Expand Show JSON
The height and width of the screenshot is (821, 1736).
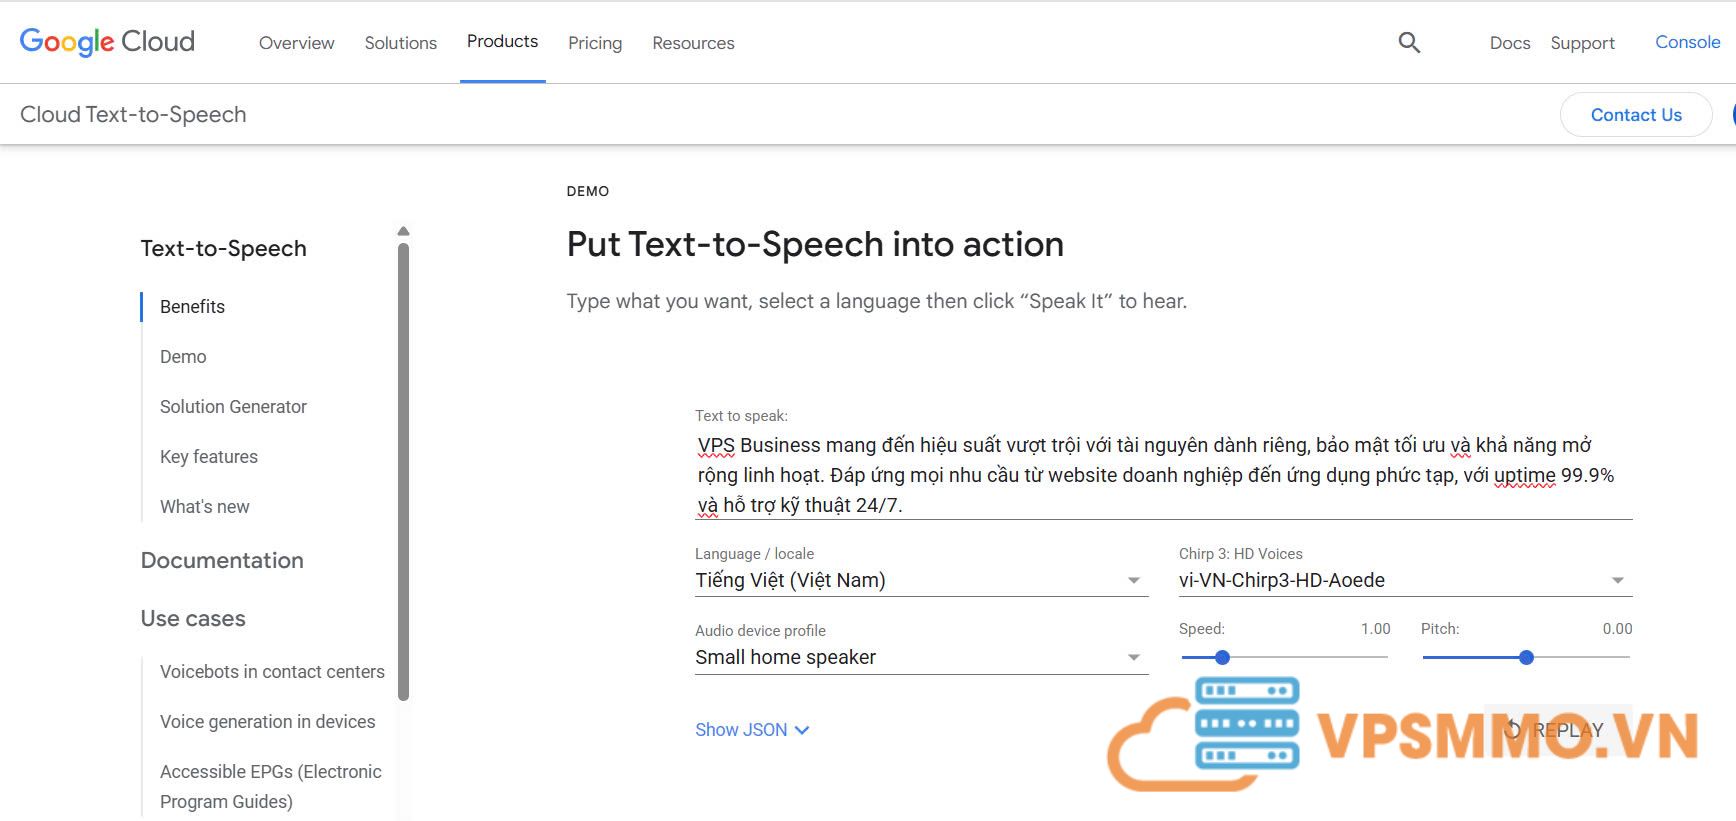click(752, 730)
